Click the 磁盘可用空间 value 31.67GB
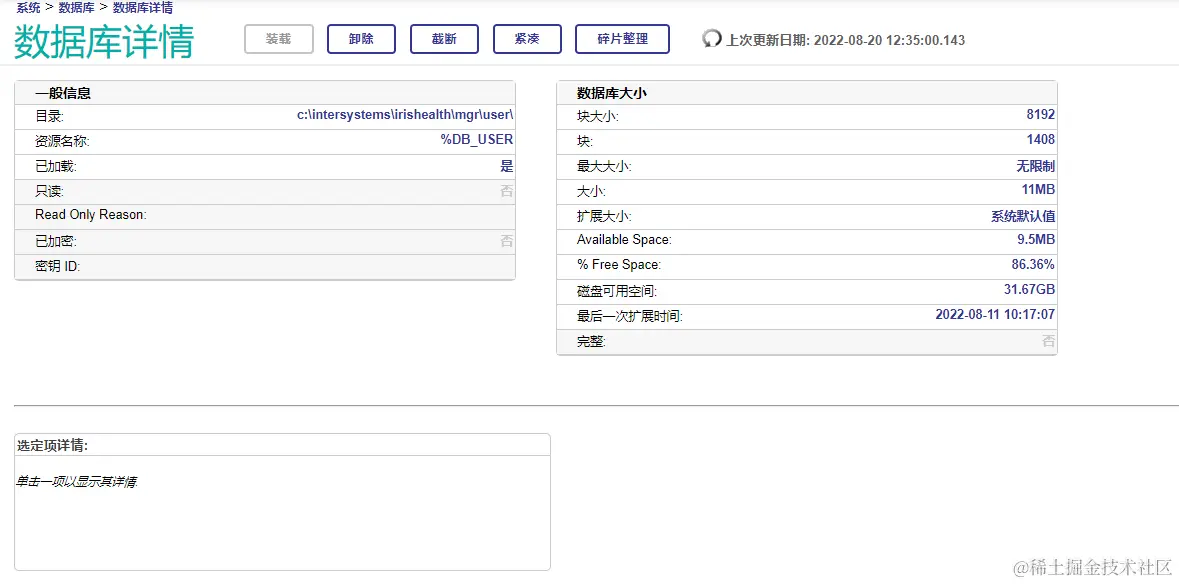The width and height of the screenshot is (1179, 584). pyautogui.click(x=1029, y=289)
